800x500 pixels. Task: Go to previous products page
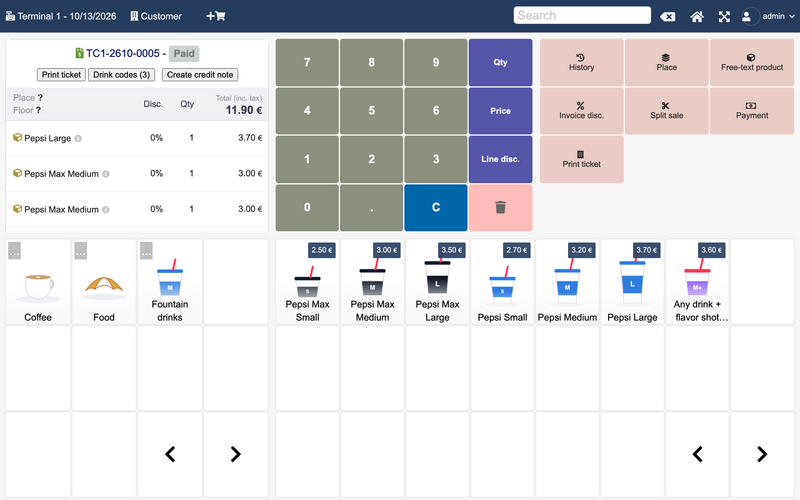pos(697,454)
